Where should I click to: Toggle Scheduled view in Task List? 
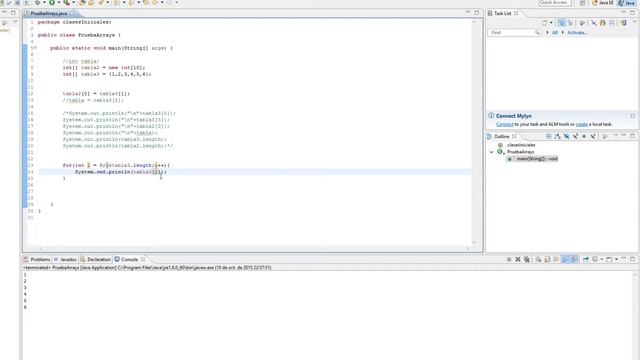point(571,23)
